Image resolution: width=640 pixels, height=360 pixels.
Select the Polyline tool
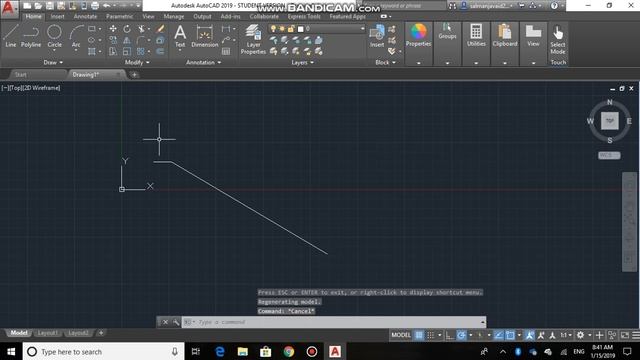pyautogui.click(x=31, y=36)
